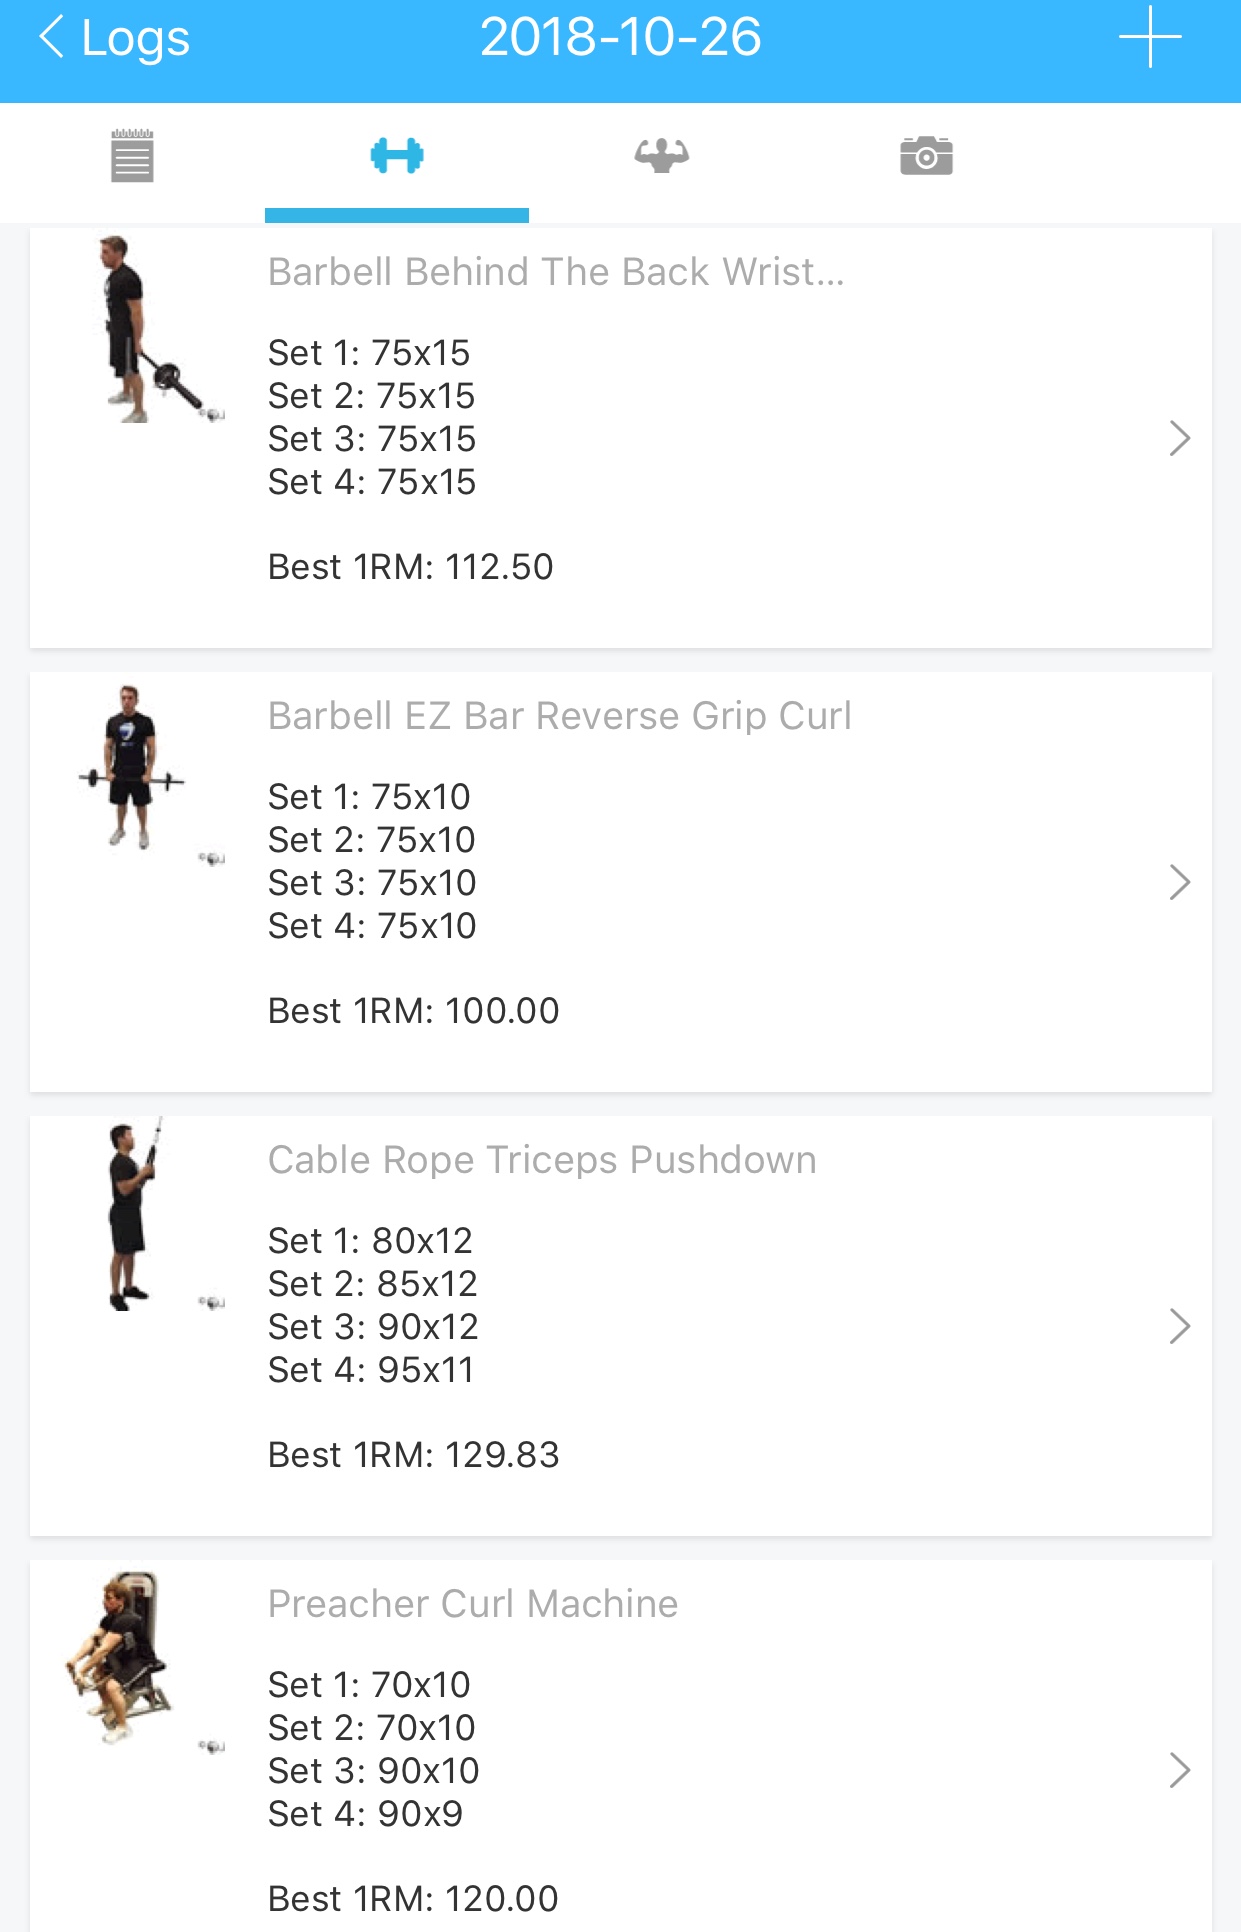Tap the Barbell Behind The Back Wrist thumbnail

point(150,330)
